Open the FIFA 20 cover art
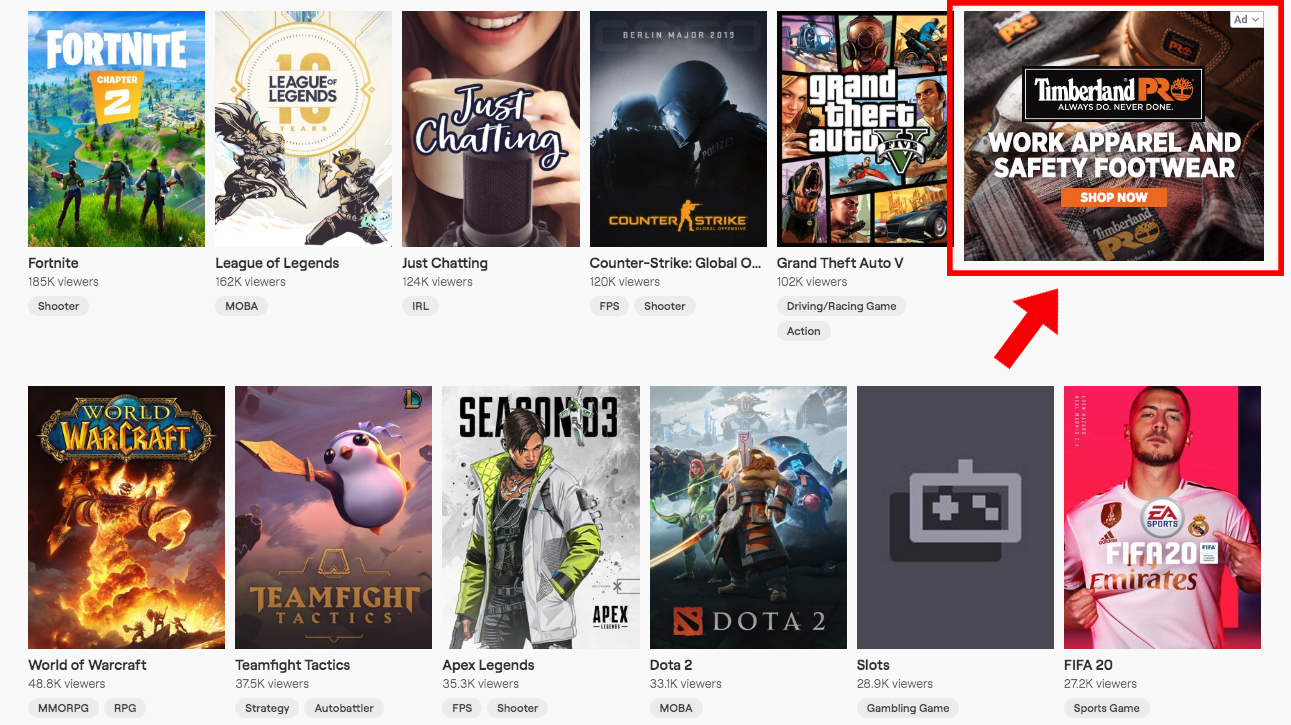This screenshot has height=725, width=1291. [1162, 518]
